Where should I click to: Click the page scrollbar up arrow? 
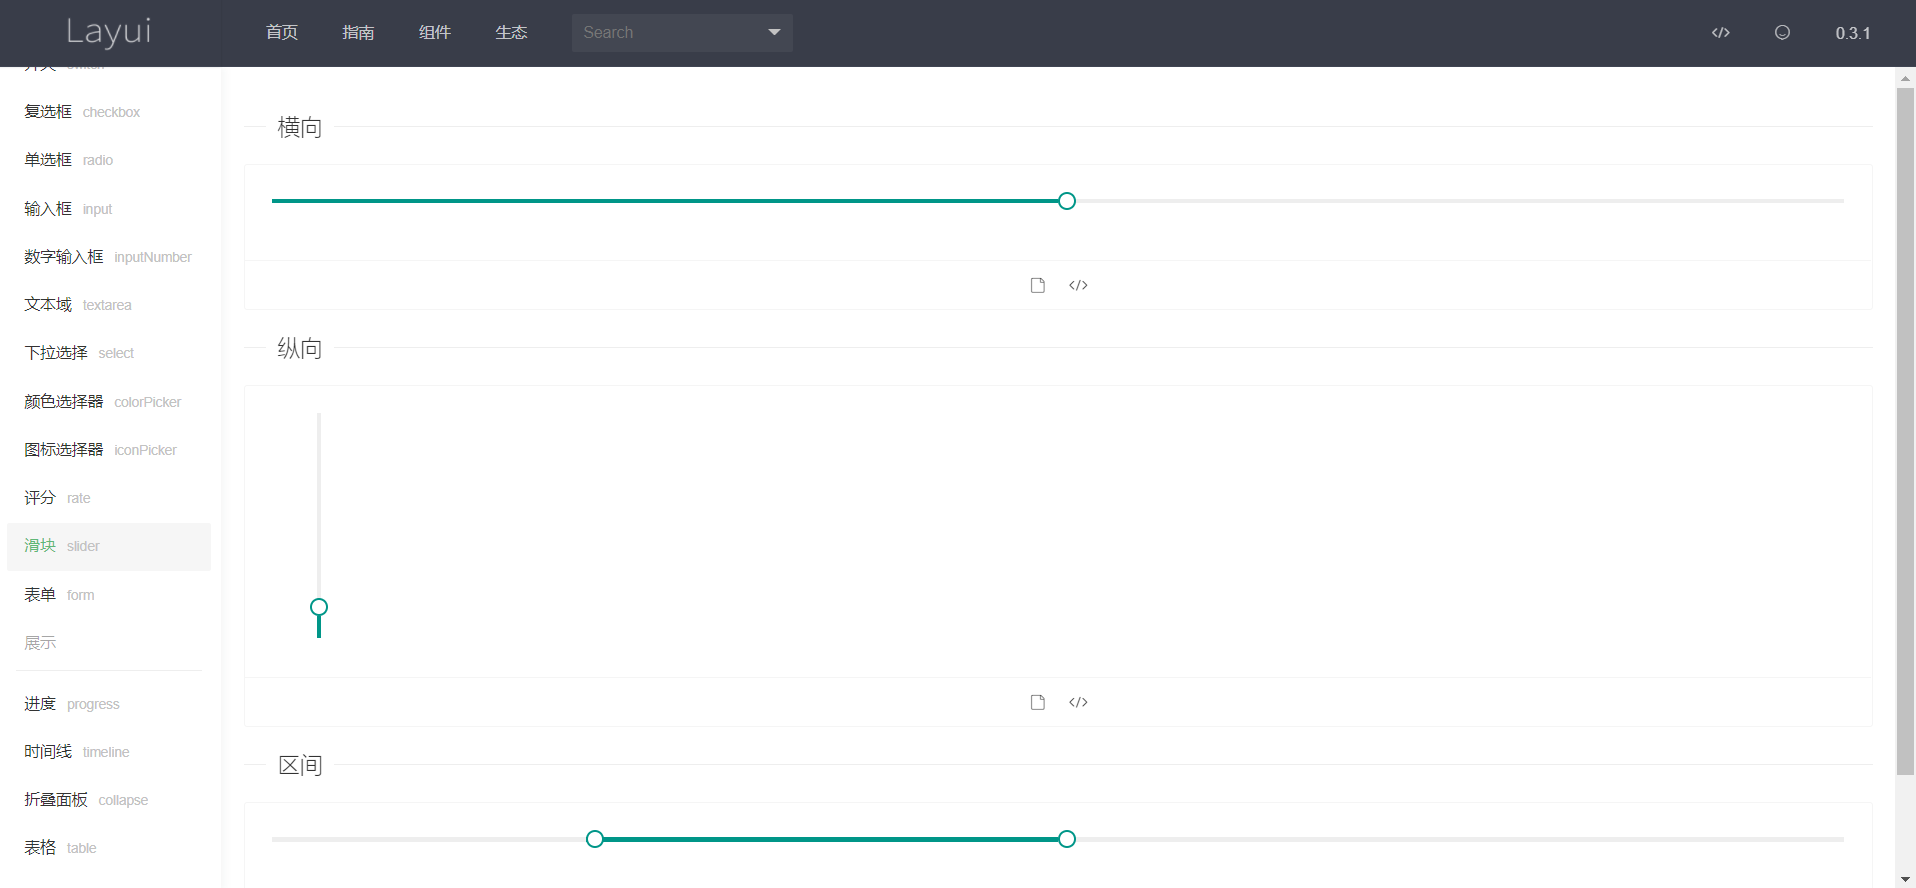[x=1906, y=77]
